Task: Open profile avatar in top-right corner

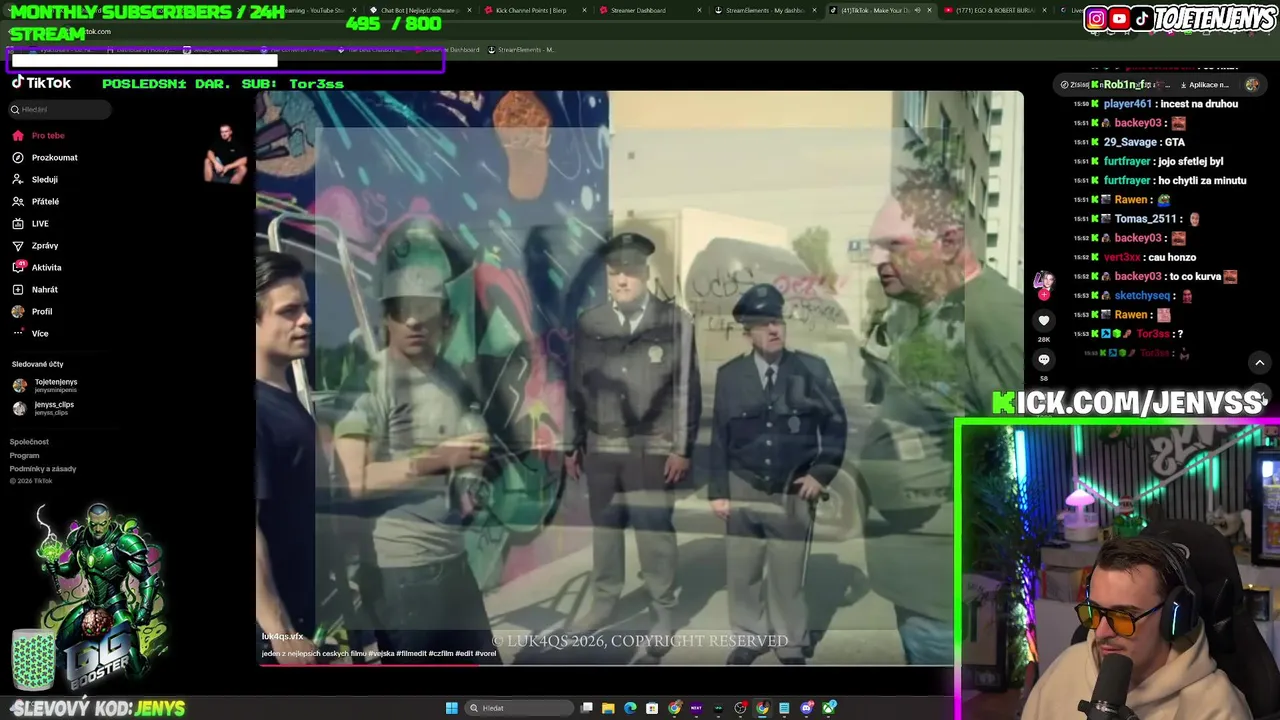Action: point(1252,85)
